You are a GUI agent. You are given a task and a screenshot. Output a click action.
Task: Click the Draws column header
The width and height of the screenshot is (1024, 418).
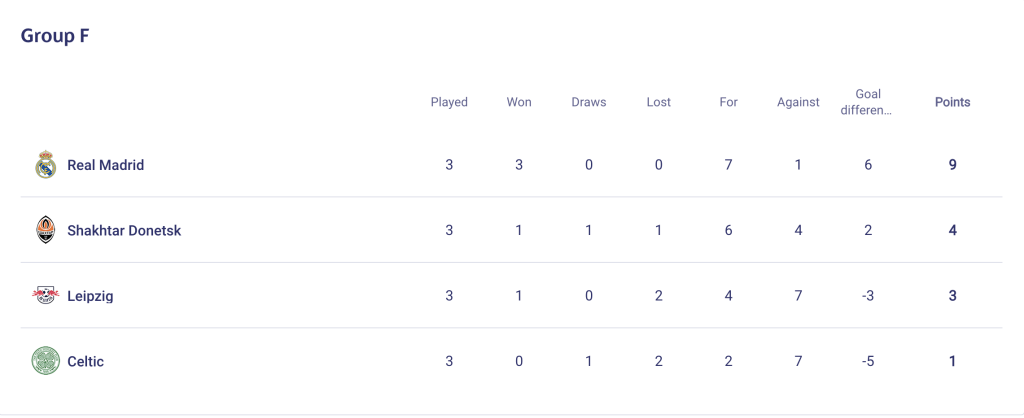[589, 102]
